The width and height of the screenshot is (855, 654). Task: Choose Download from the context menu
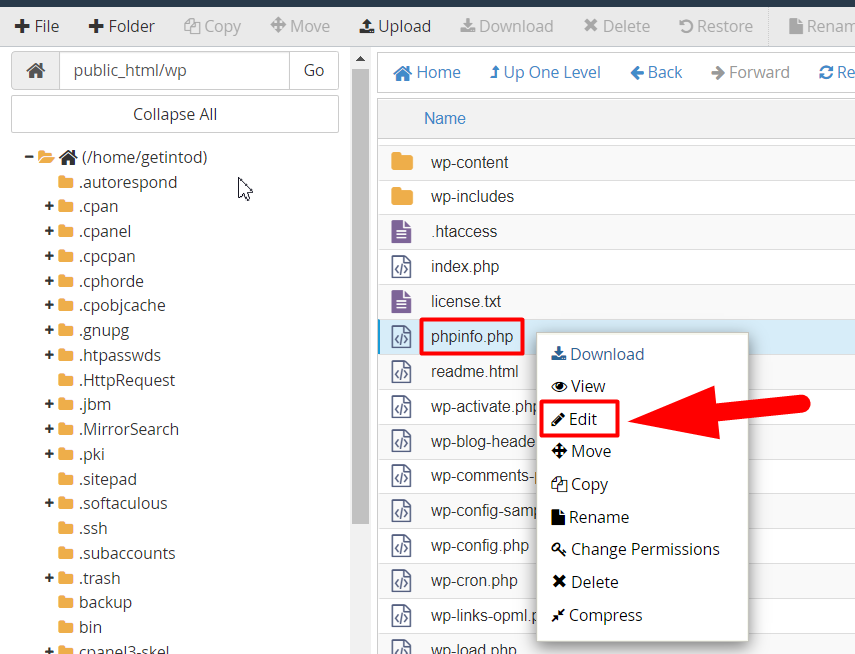point(598,354)
